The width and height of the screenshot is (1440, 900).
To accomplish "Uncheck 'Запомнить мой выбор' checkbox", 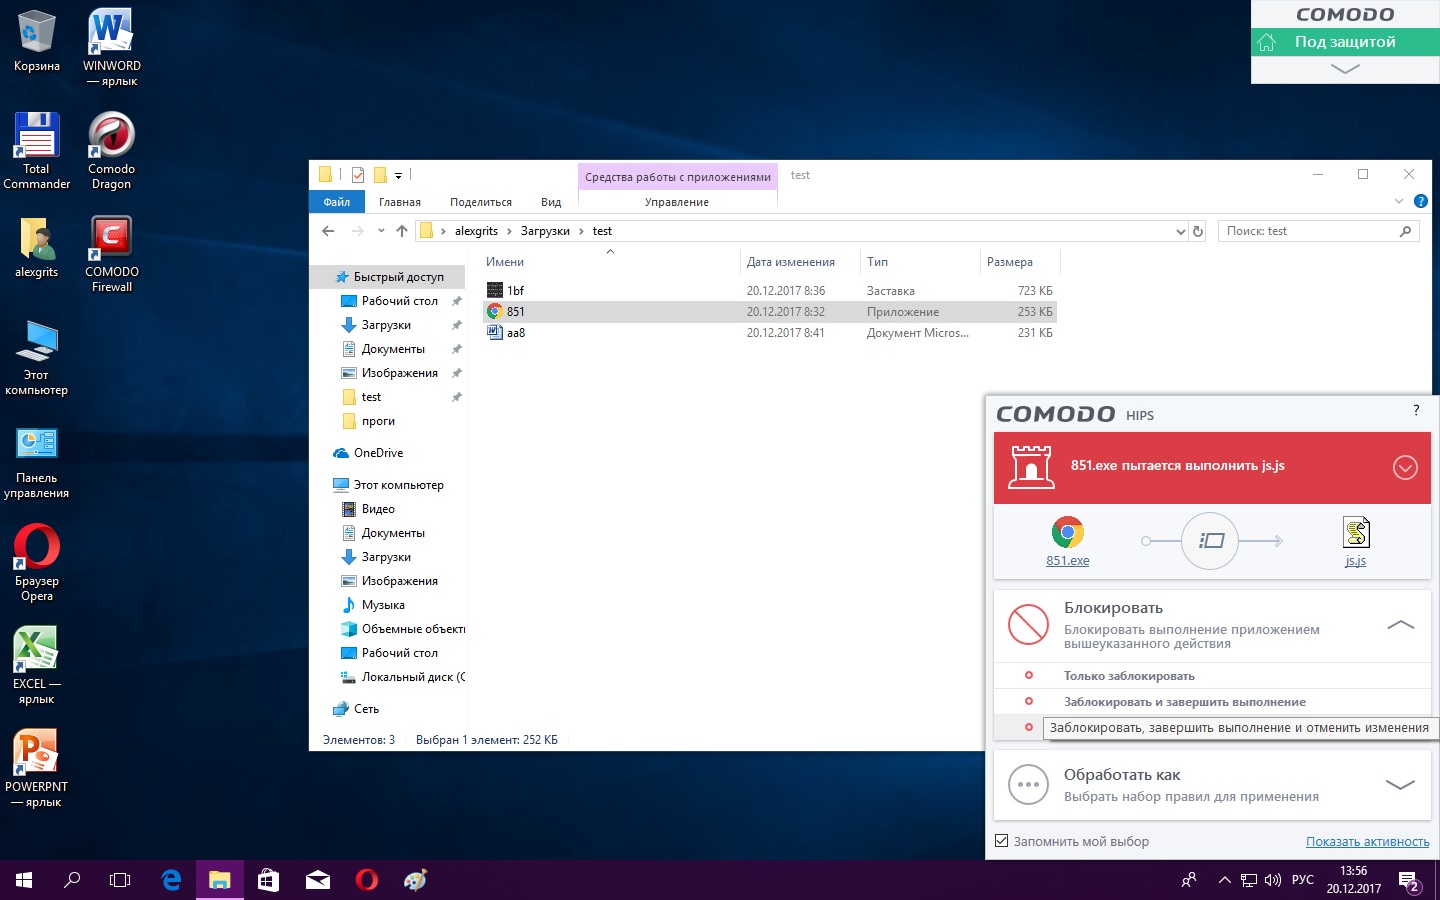I will [x=1001, y=841].
